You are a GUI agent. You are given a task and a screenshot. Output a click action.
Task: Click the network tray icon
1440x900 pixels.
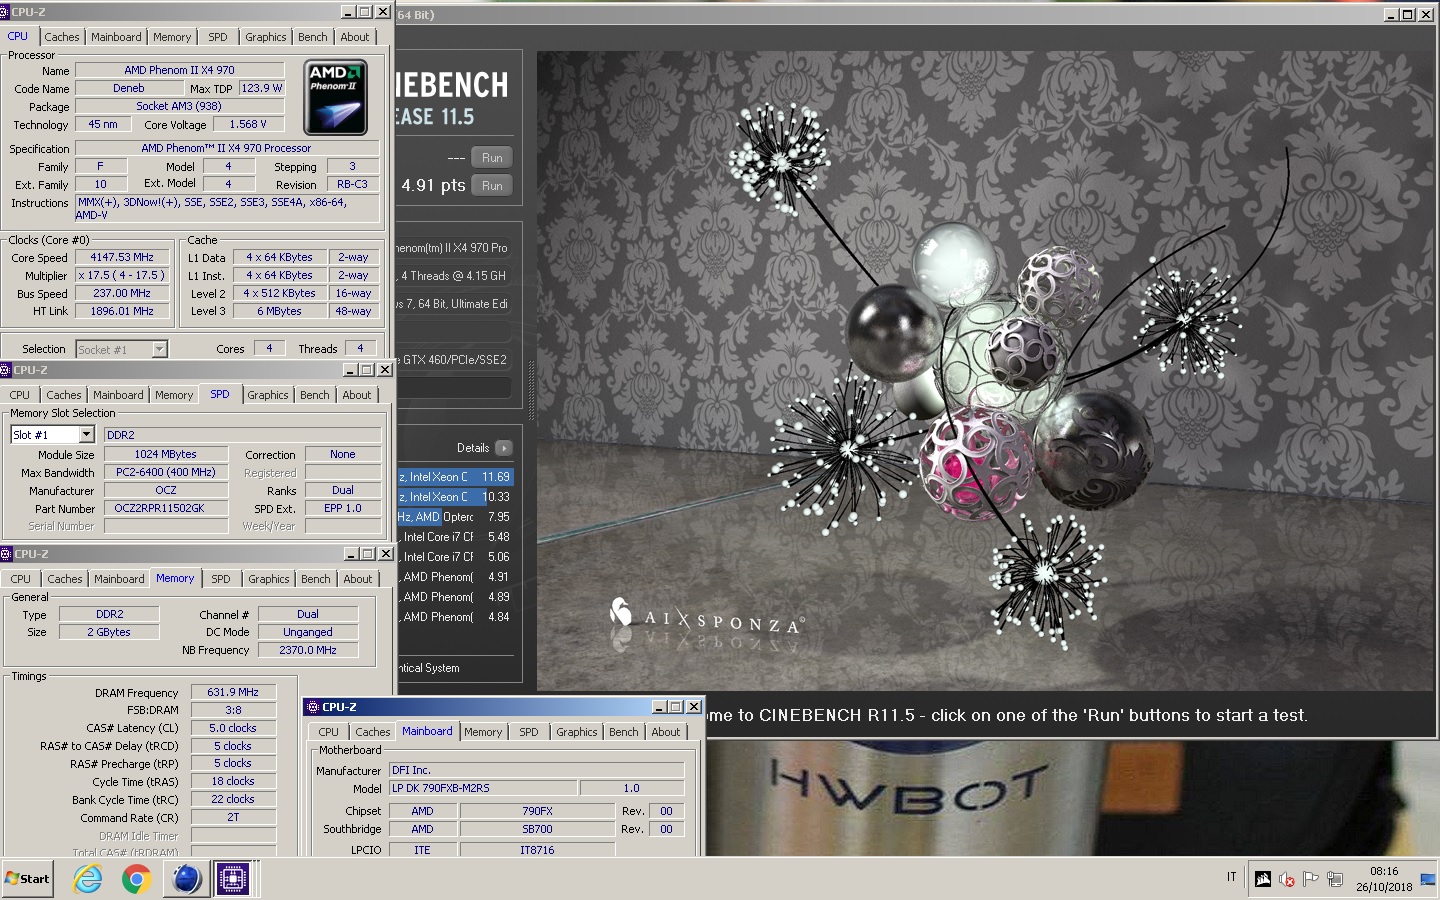pyautogui.click(x=1334, y=879)
